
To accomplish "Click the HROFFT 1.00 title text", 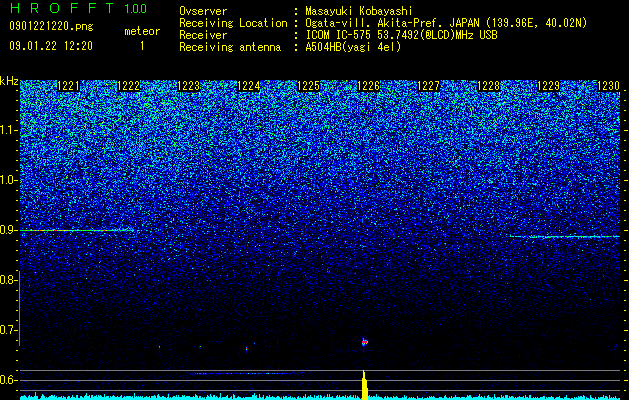I will (79, 8).
